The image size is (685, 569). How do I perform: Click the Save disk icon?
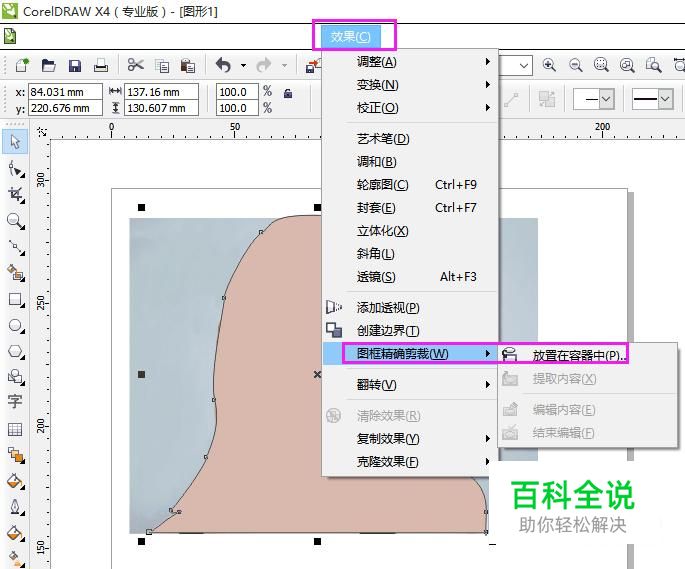point(75,66)
